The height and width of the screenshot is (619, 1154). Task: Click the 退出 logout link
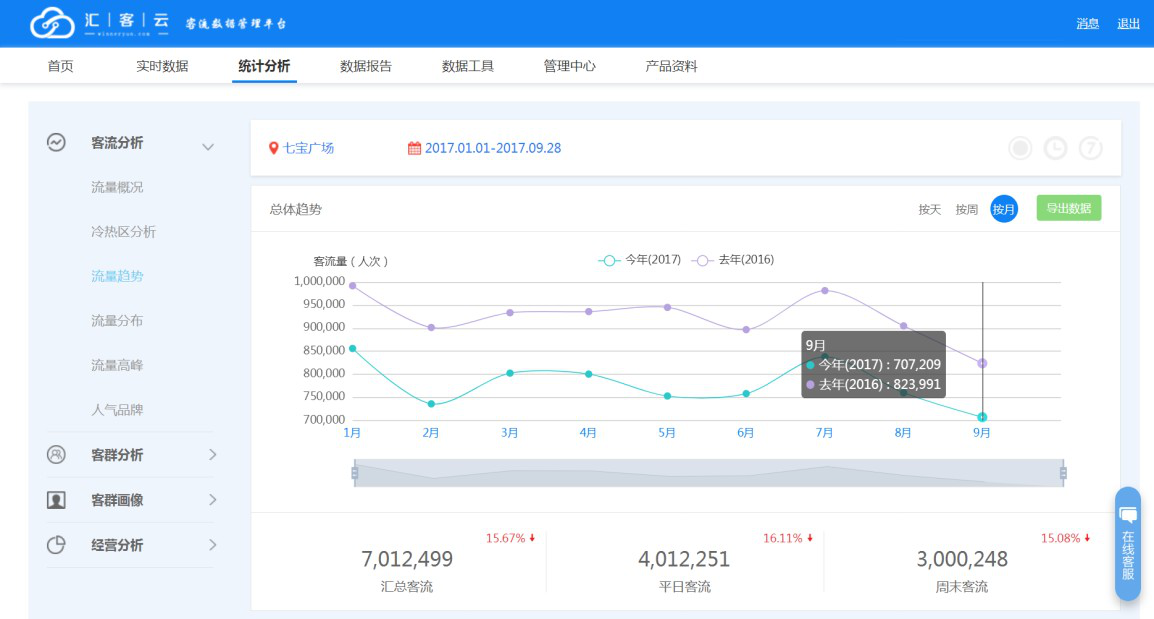tap(1128, 24)
